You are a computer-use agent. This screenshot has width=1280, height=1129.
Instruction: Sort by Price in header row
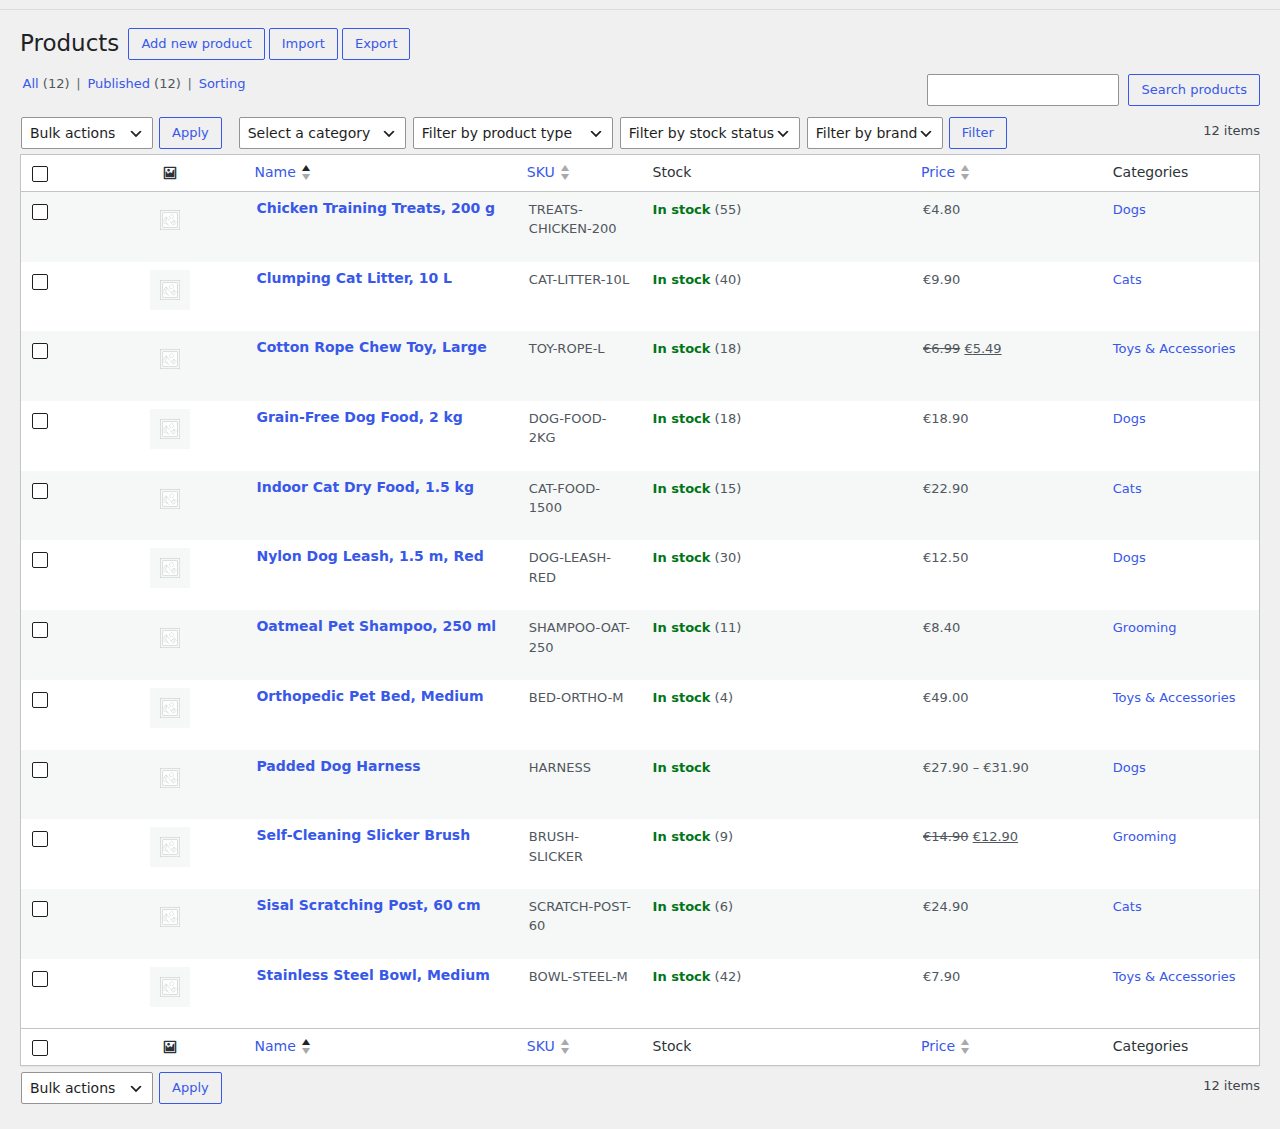(x=945, y=172)
